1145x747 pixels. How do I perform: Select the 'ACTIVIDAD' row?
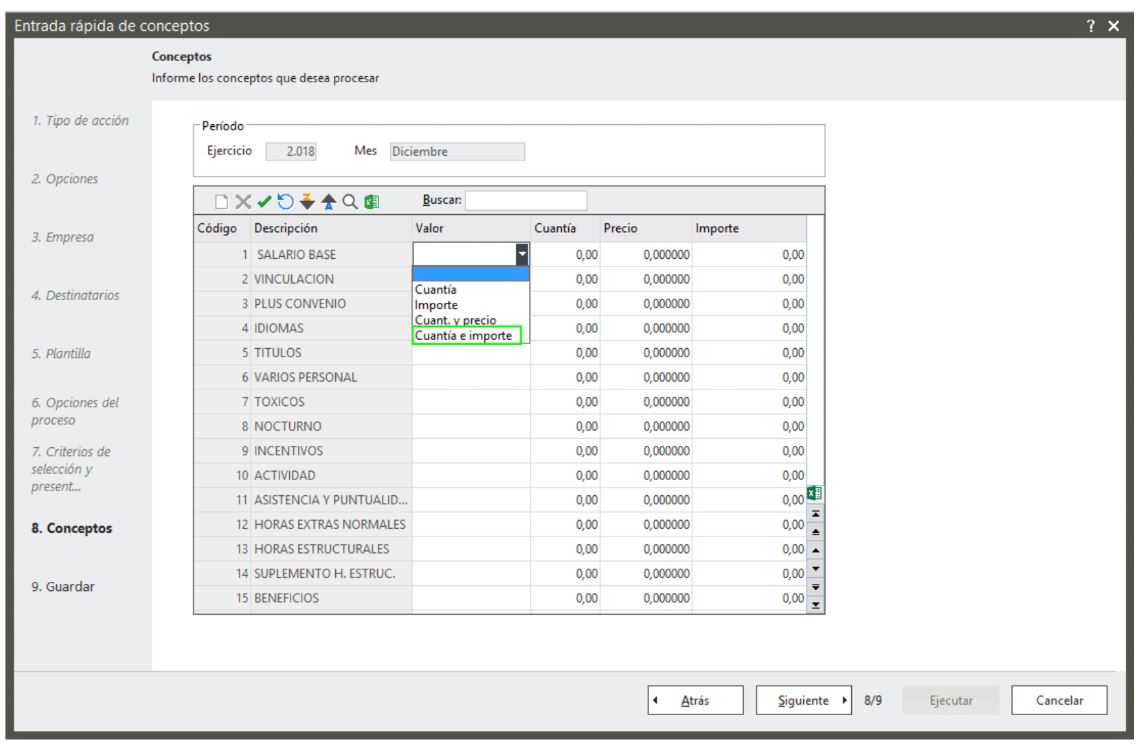pos(500,475)
